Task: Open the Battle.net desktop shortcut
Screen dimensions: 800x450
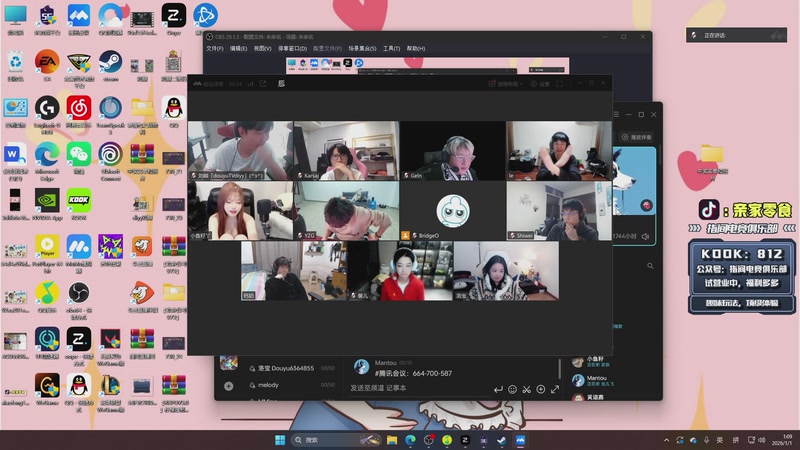Action: pos(205,17)
